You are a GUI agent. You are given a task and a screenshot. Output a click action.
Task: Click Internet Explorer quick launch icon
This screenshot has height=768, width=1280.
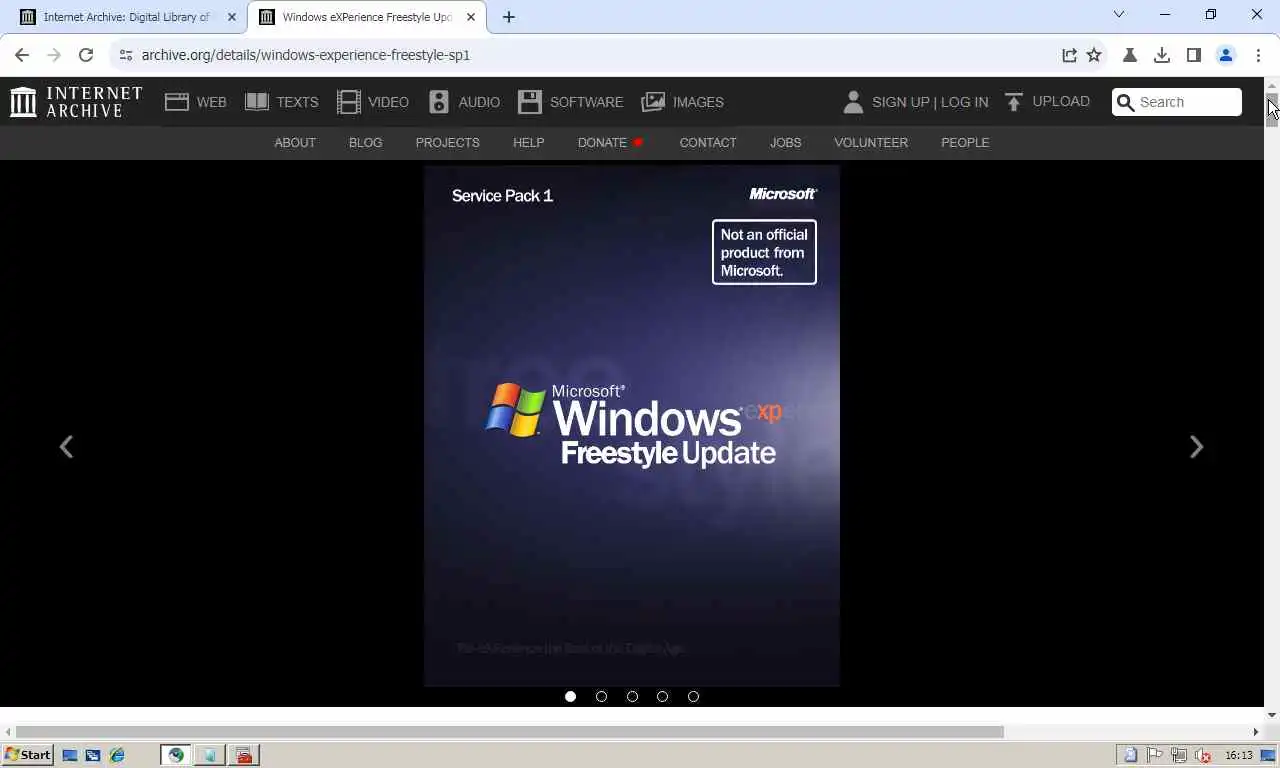117,755
